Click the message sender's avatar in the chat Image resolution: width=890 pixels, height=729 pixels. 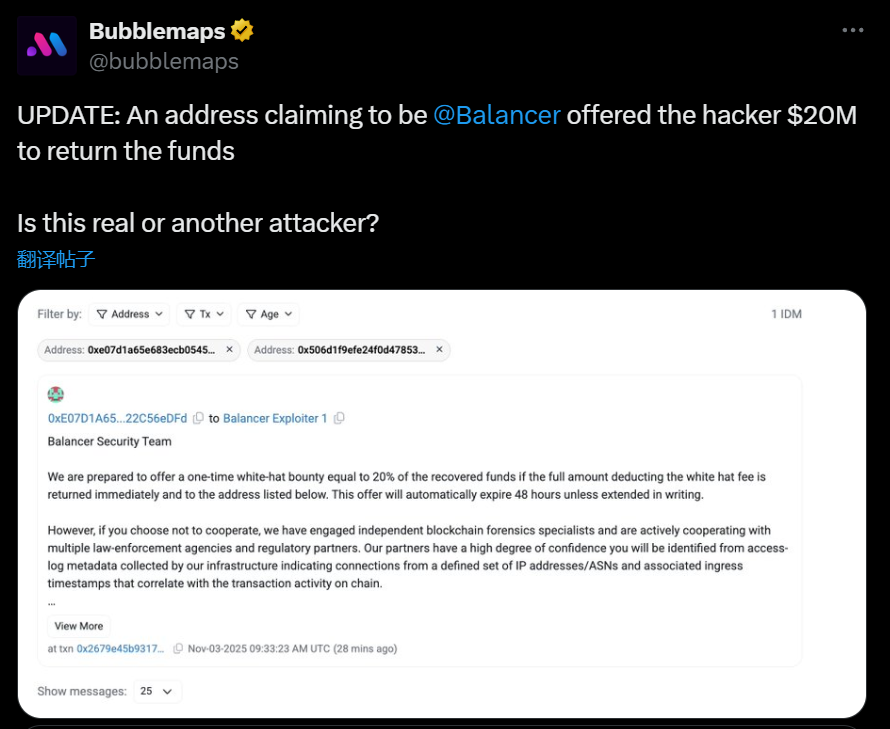tap(57, 394)
